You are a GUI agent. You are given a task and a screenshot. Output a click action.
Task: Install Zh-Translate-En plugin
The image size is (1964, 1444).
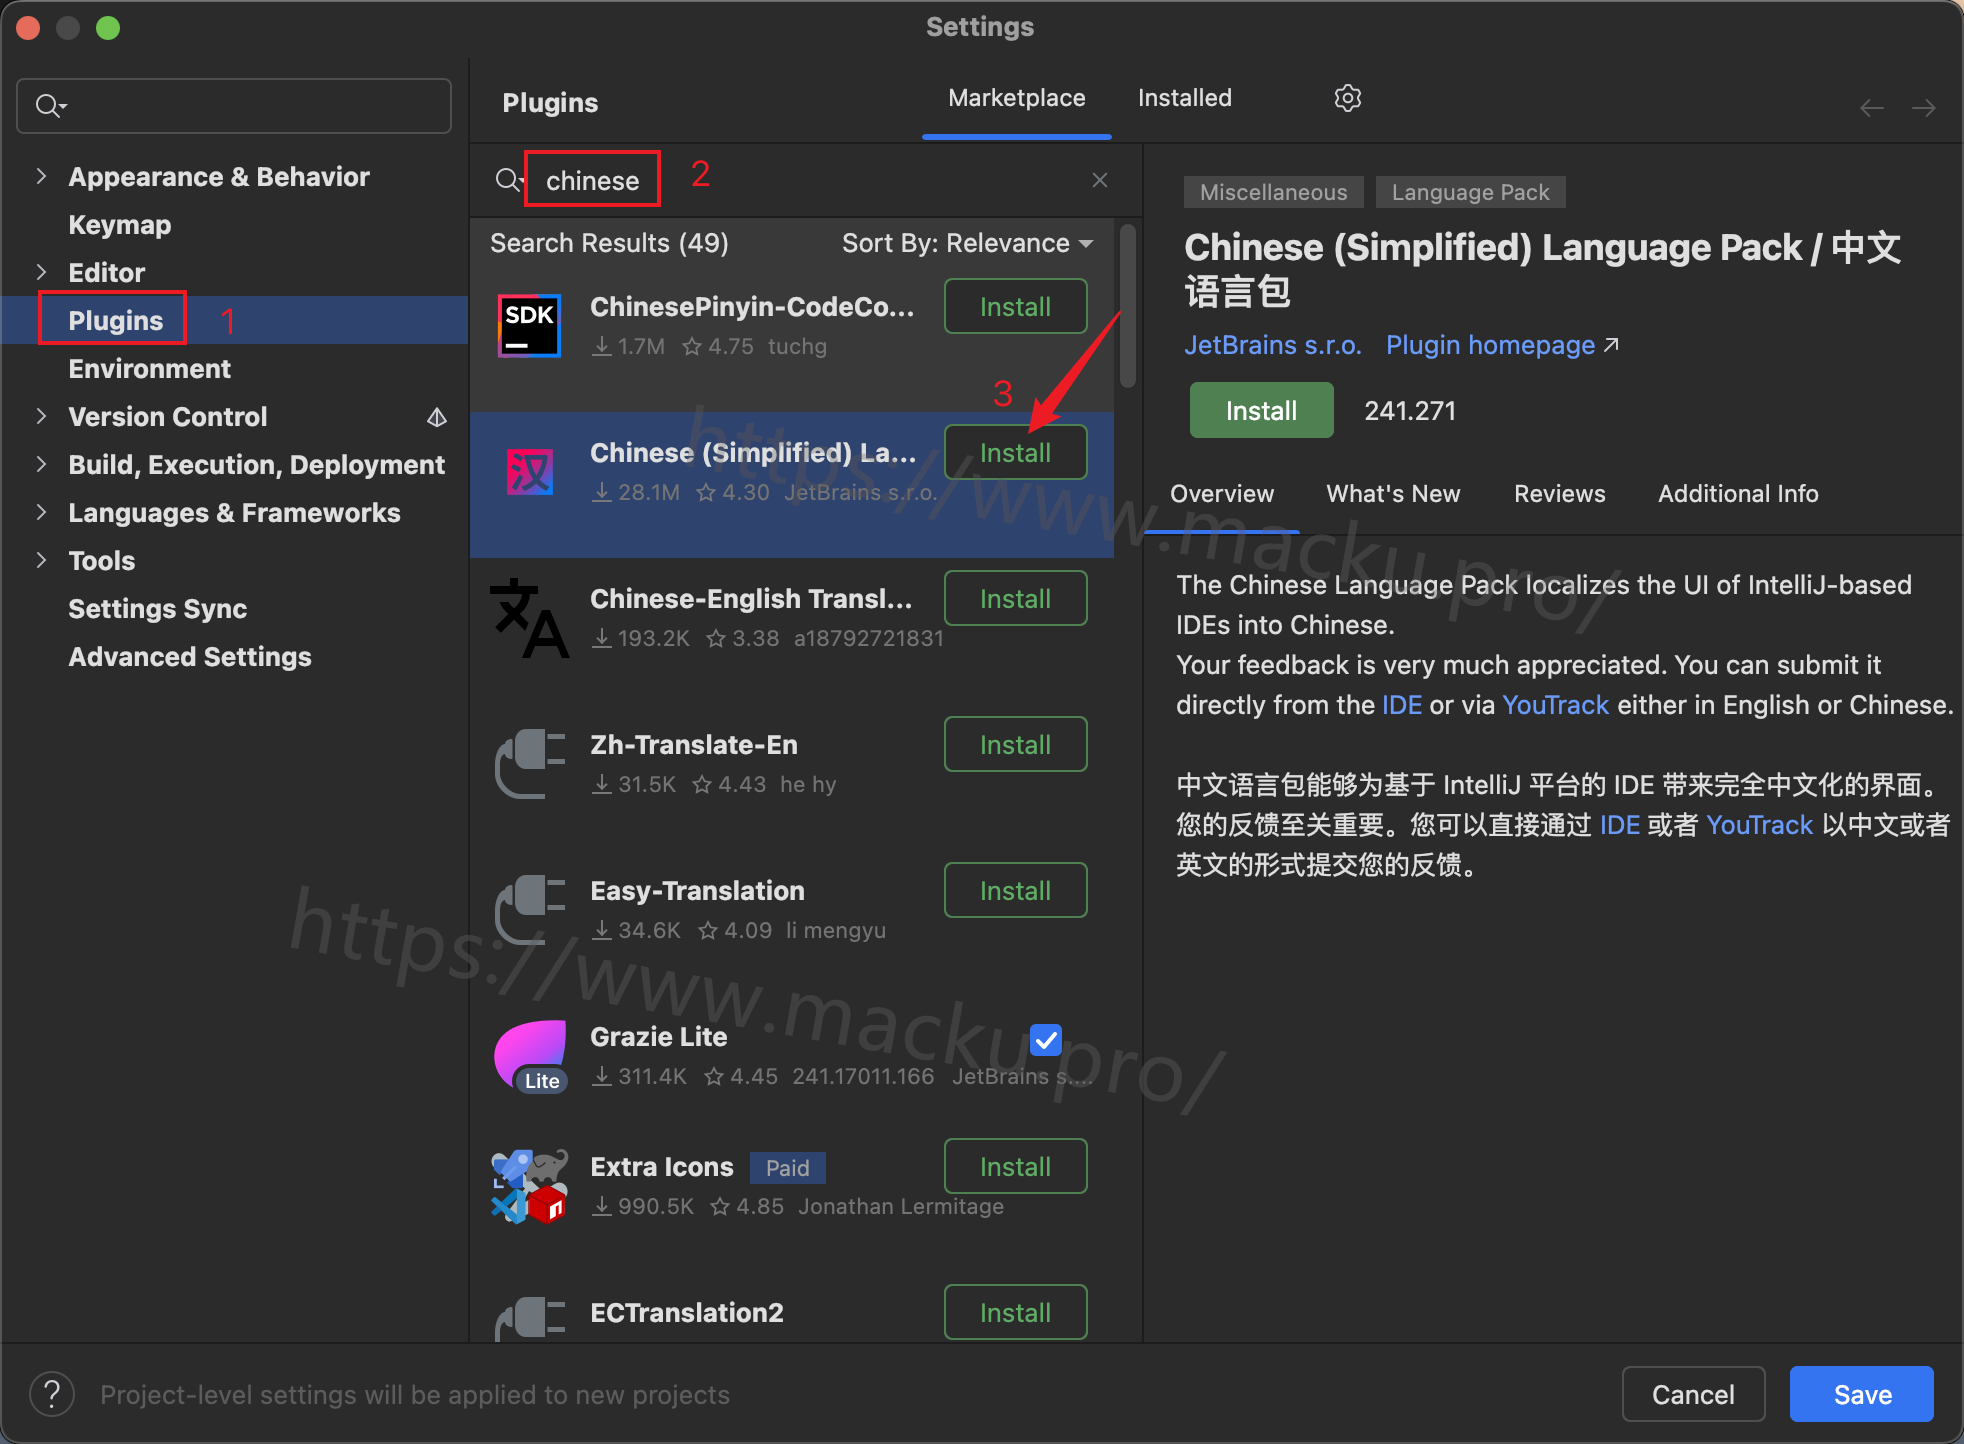point(1015,744)
